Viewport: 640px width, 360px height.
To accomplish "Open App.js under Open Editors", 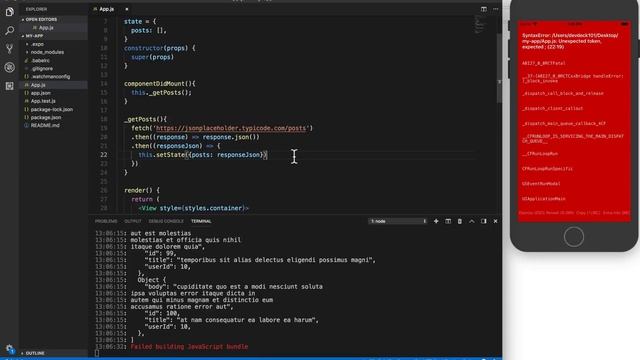I will [x=46, y=28].
